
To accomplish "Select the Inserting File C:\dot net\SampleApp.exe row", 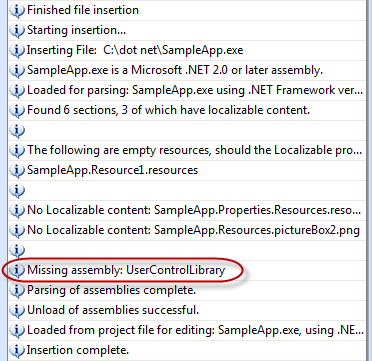I will tap(187, 50).
